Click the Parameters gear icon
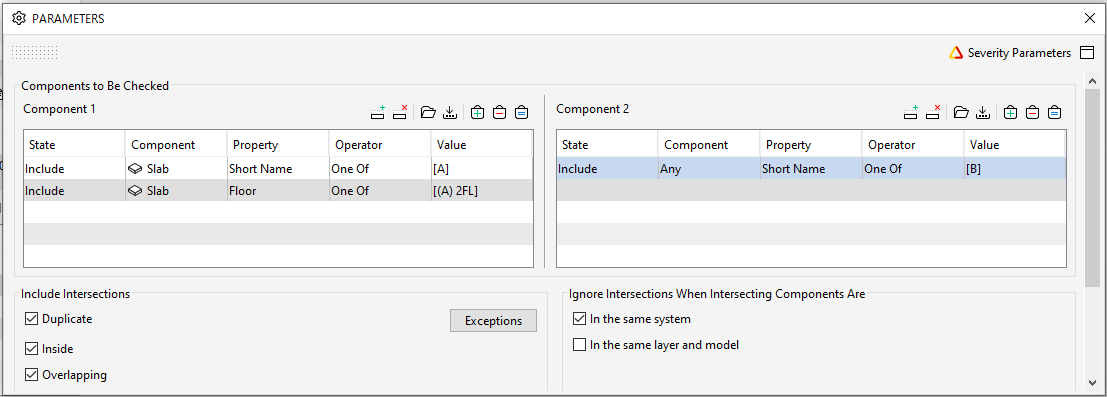The width and height of the screenshot is (1107, 397). click(x=19, y=18)
